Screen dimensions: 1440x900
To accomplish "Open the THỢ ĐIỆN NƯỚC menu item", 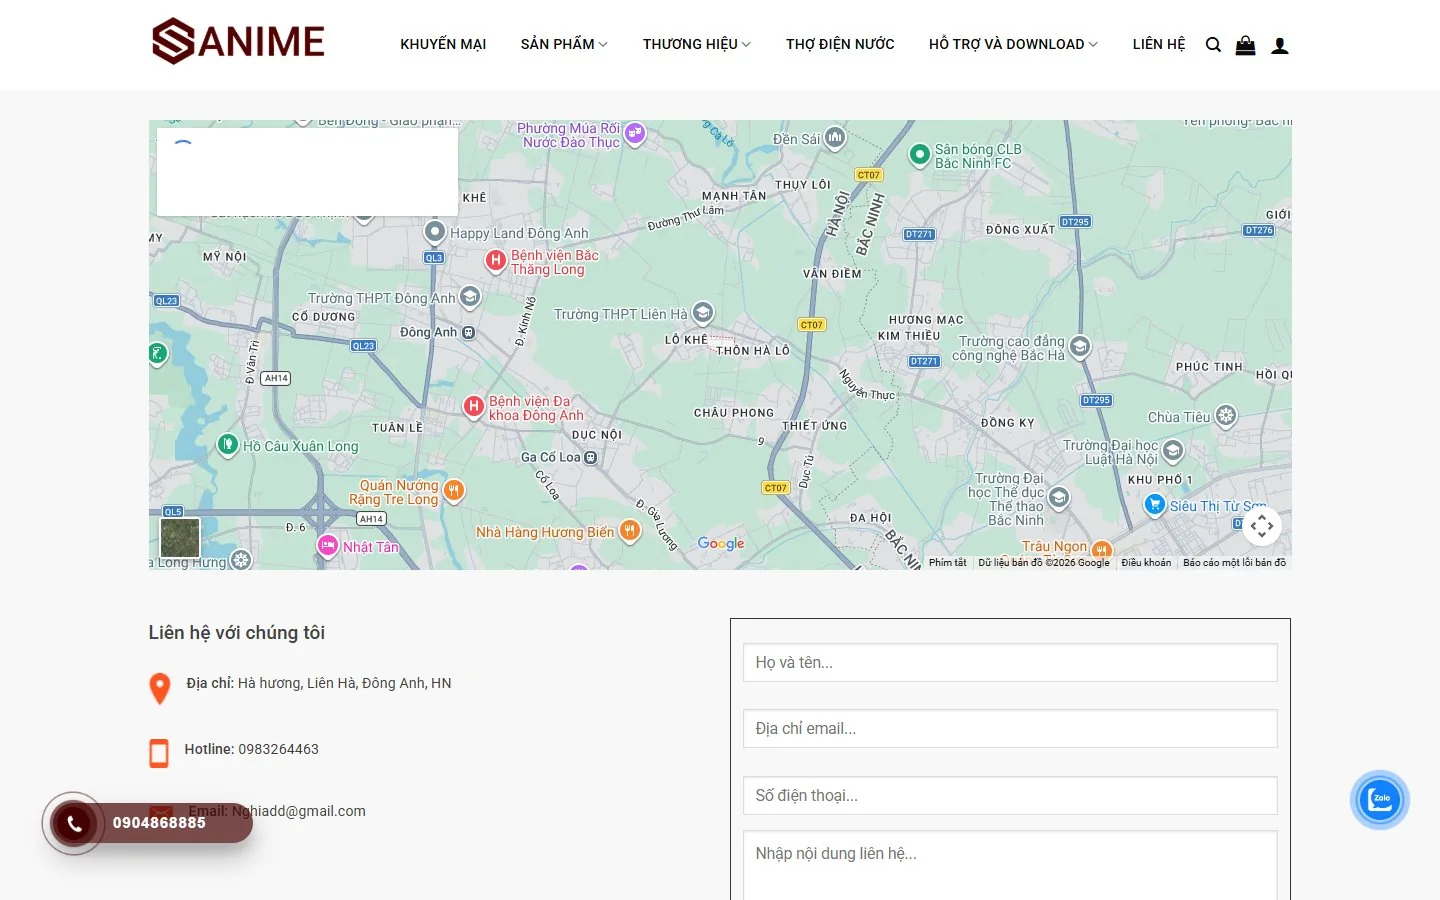I will pyautogui.click(x=840, y=44).
